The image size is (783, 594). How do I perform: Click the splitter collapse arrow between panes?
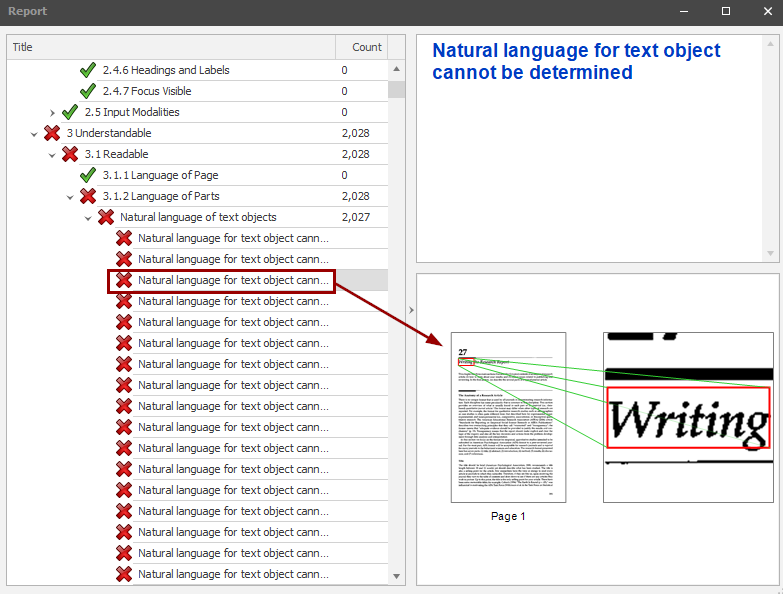tap(411, 310)
